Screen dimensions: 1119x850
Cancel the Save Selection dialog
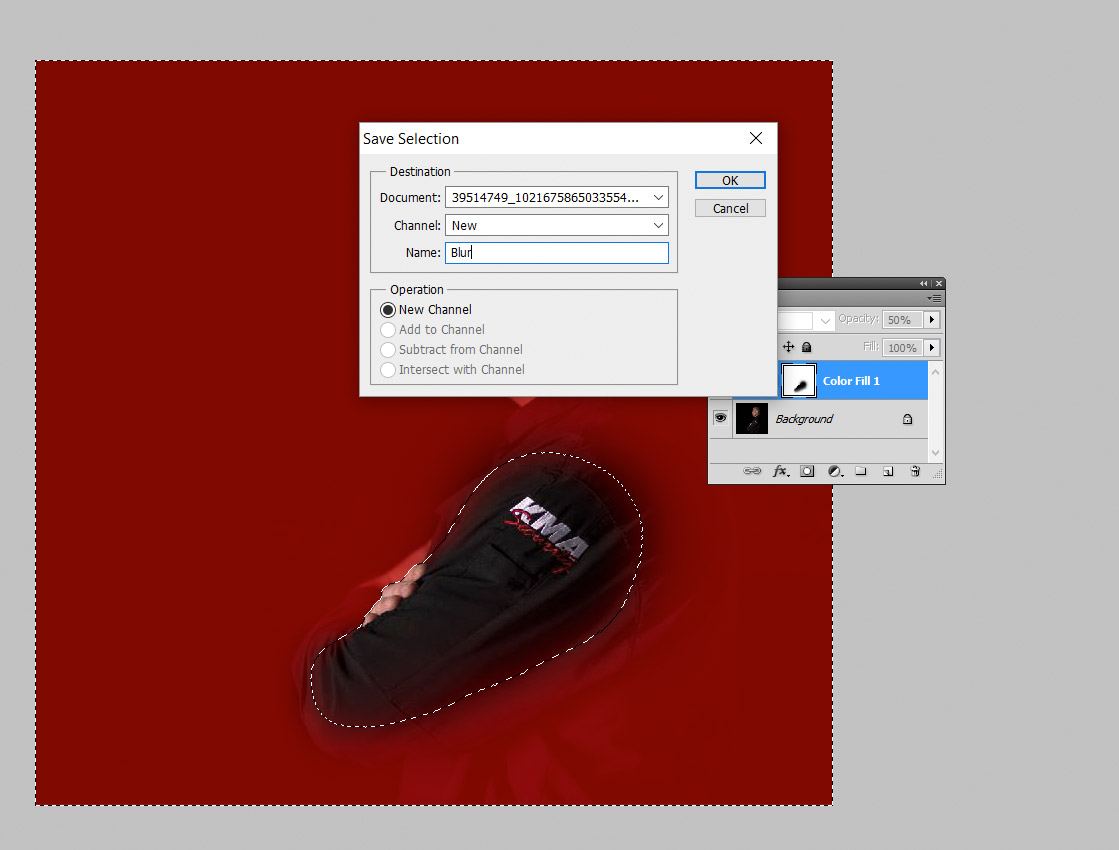(x=730, y=209)
